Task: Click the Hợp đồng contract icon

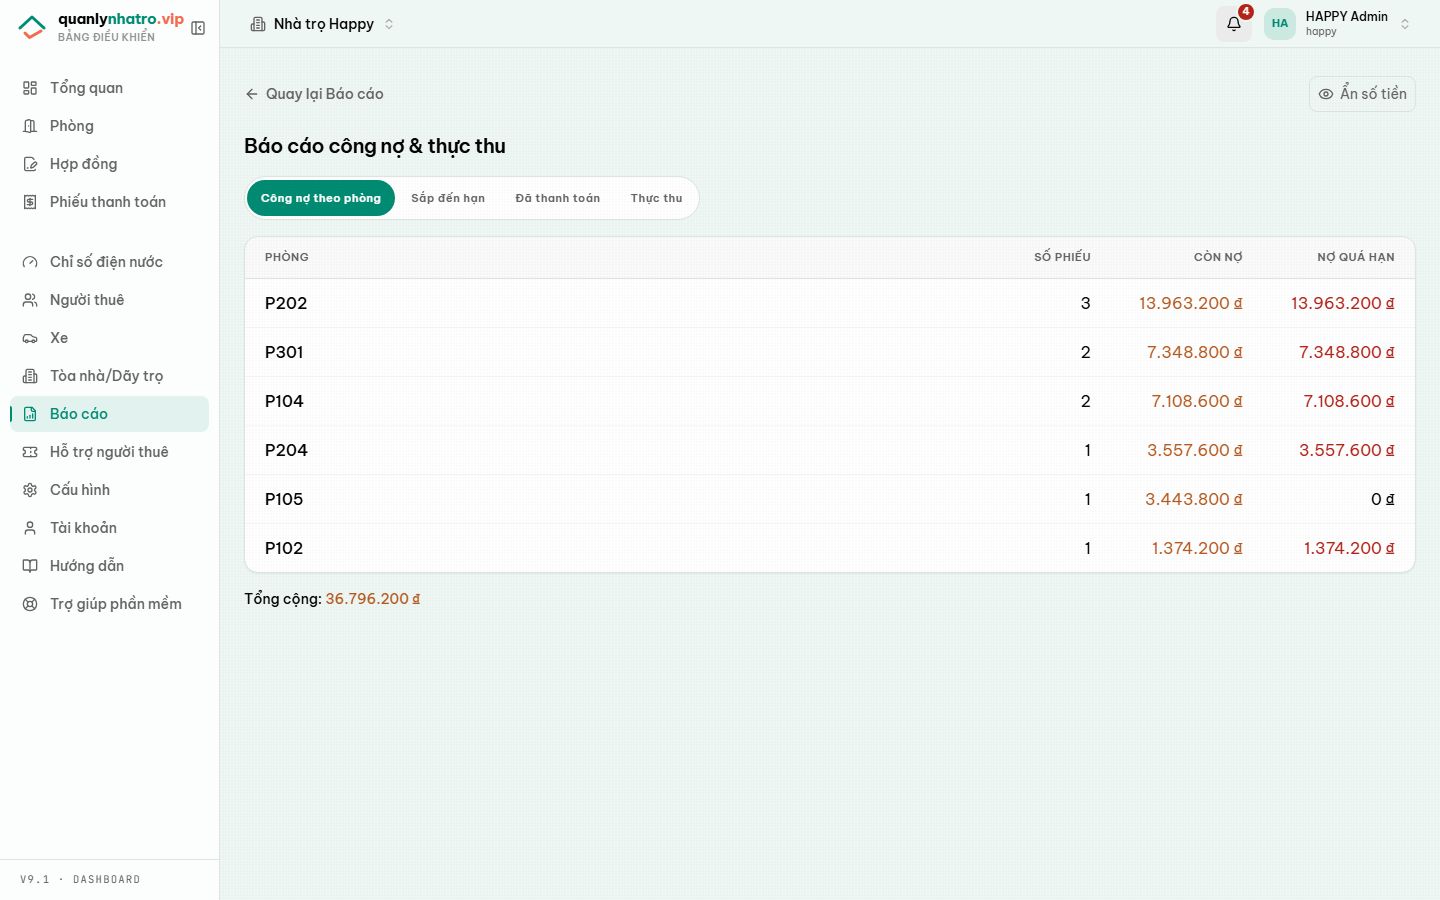Action: click(x=30, y=164)
